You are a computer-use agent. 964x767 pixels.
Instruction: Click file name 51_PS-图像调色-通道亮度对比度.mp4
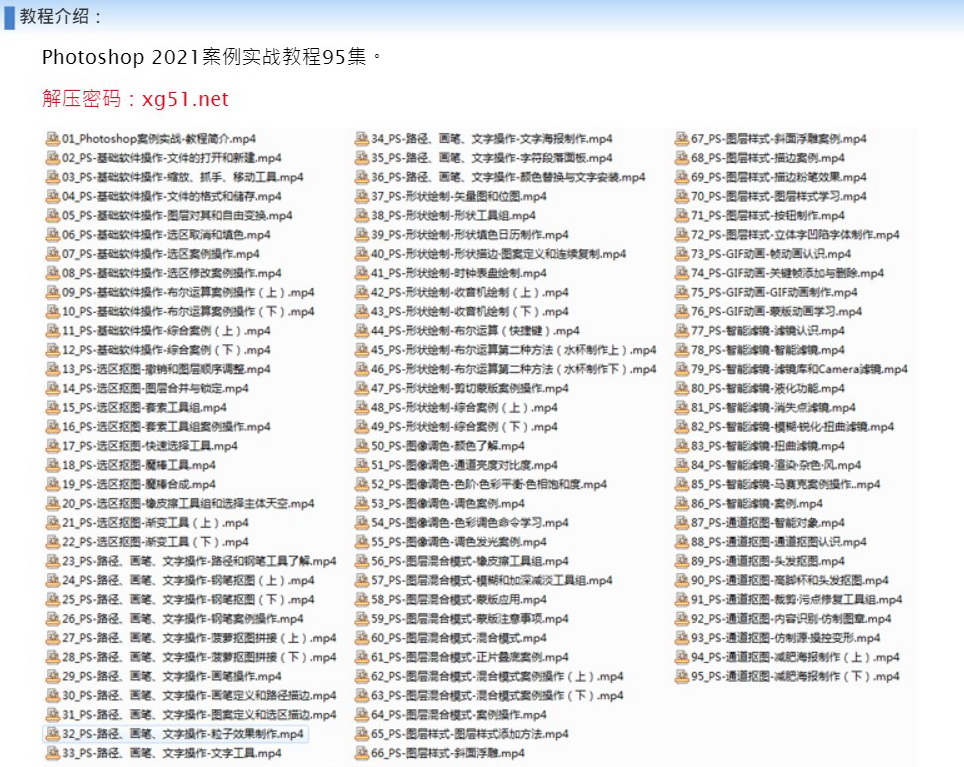[x=464, y=465]
